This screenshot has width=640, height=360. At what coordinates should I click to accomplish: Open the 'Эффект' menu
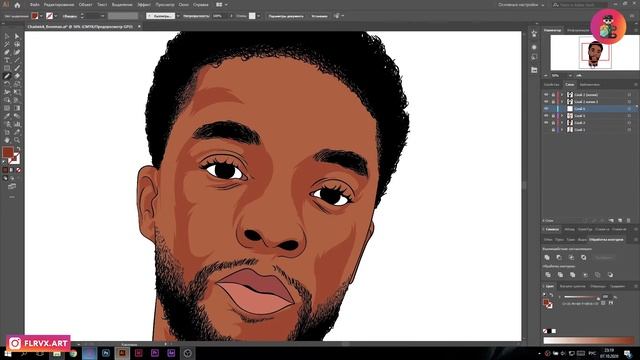144,5
